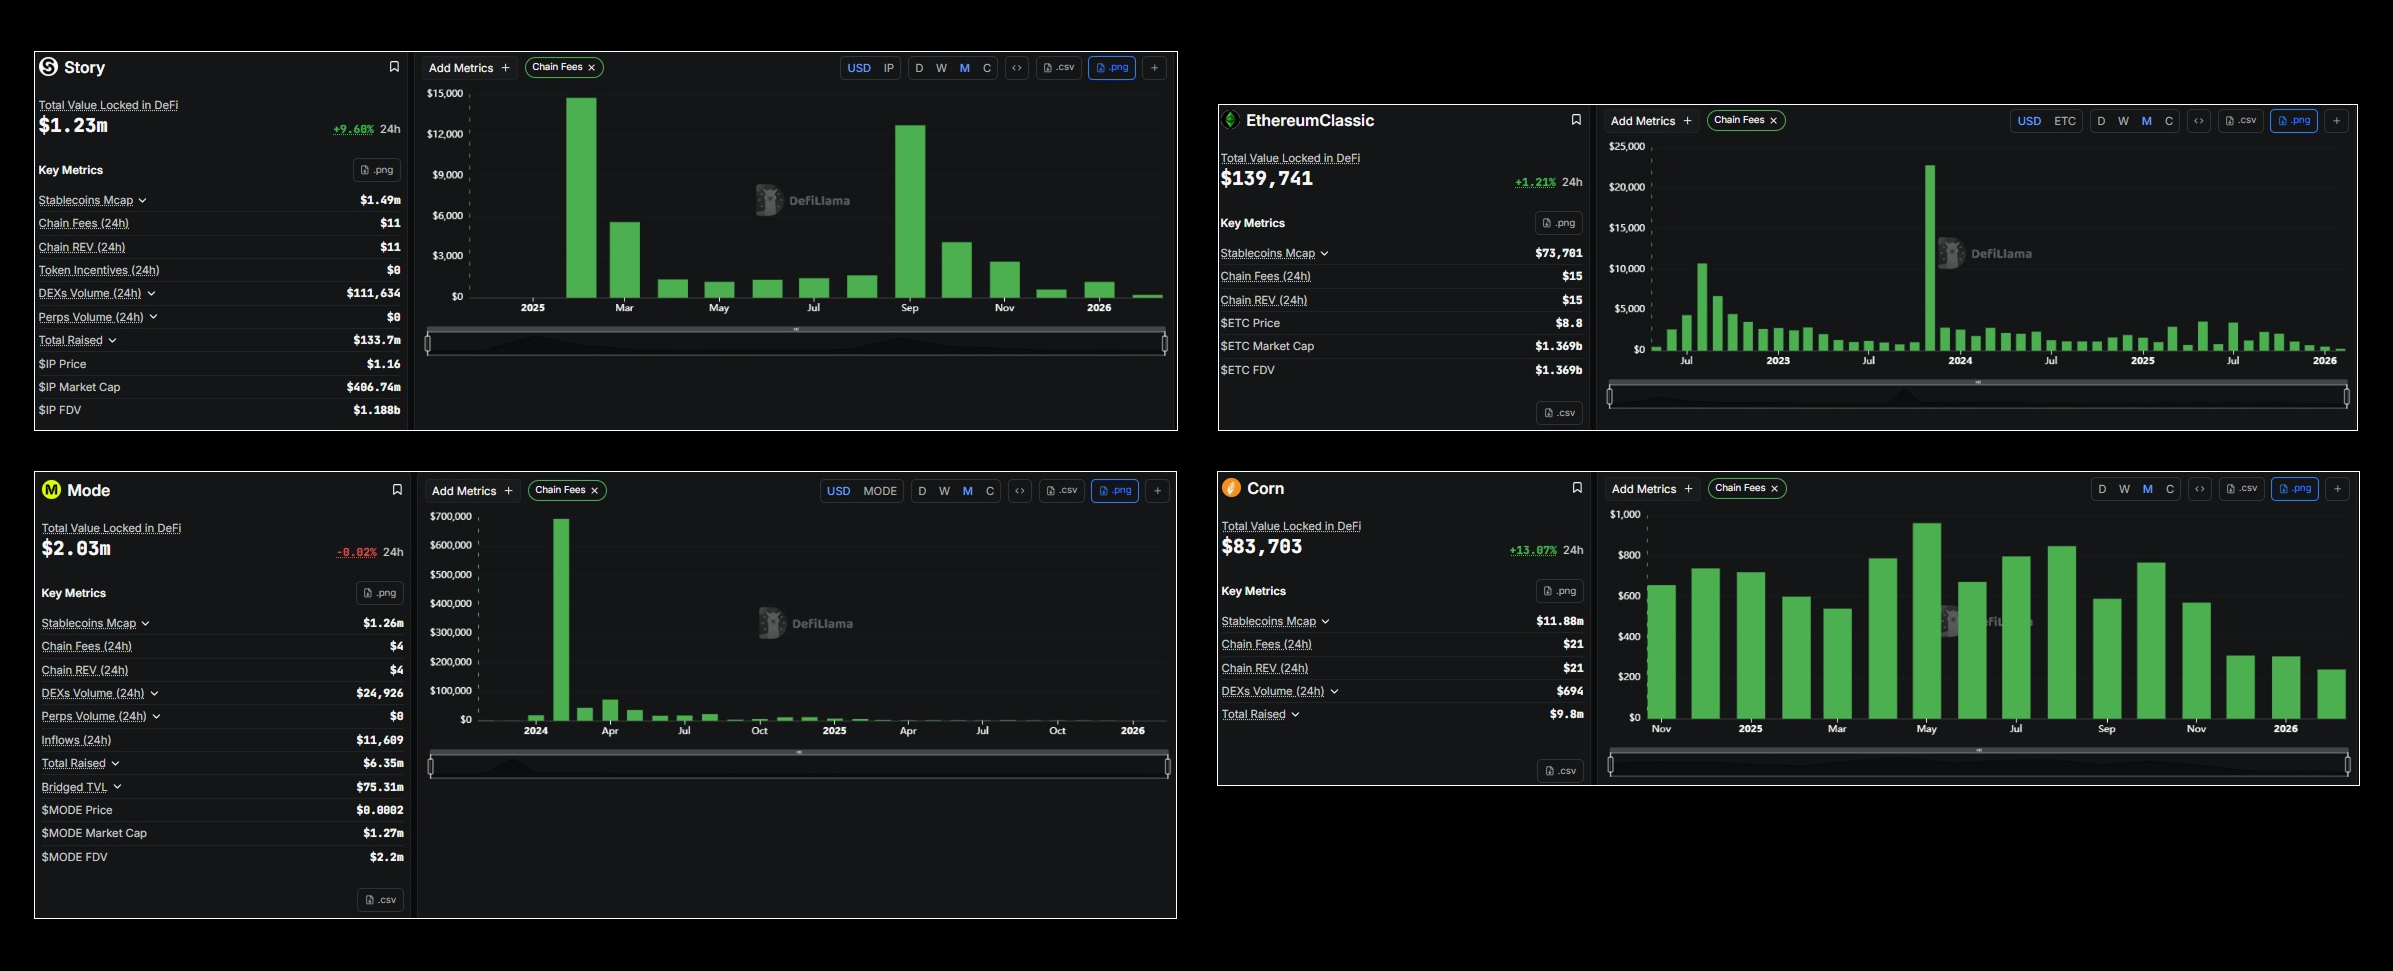The image size is (2393, 971).
Task: Bookmark the Mode chain
Action: 397,490
